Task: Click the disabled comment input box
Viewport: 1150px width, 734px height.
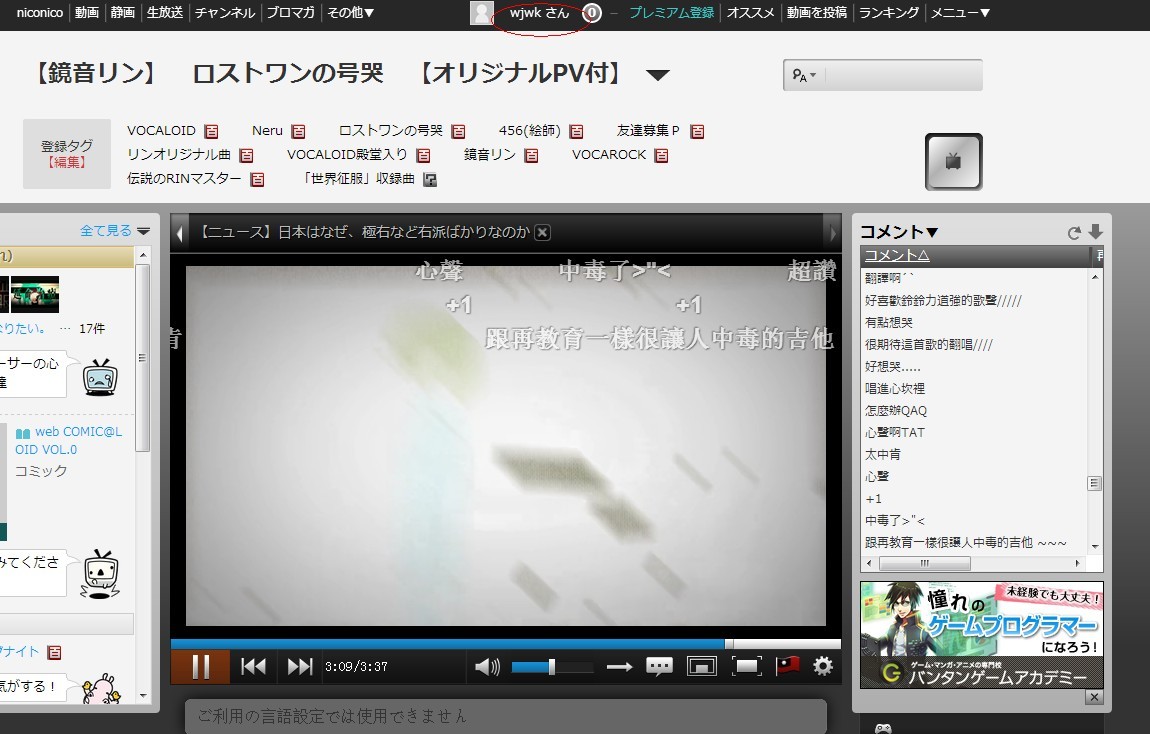Action: (x=505, y=716)
